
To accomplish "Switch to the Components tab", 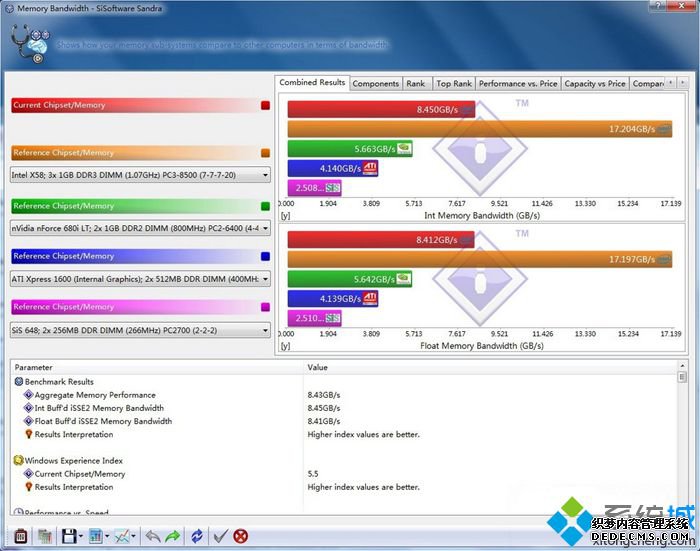I will pos(375,83).
